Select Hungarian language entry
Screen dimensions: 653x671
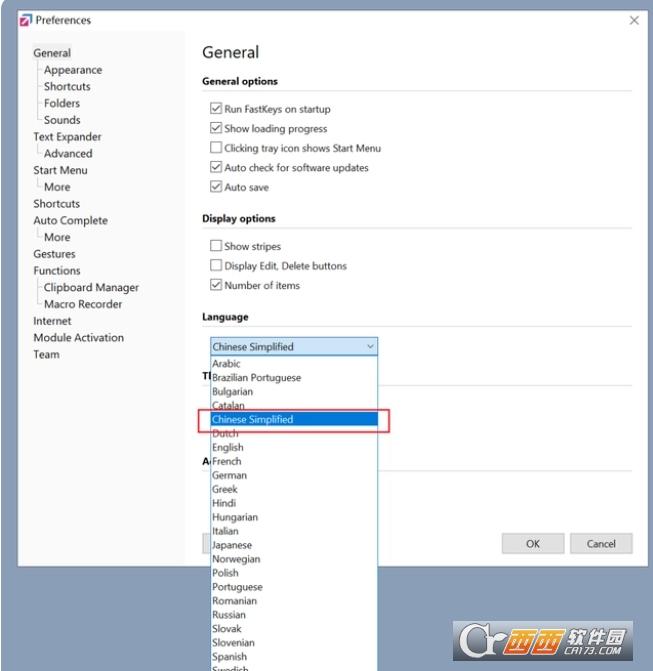294,517
